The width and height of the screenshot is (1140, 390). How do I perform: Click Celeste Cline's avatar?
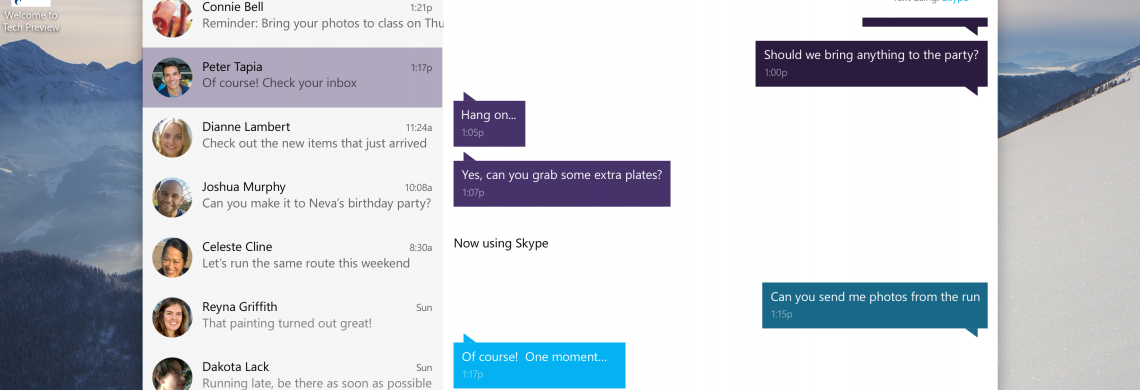[172, 257]
